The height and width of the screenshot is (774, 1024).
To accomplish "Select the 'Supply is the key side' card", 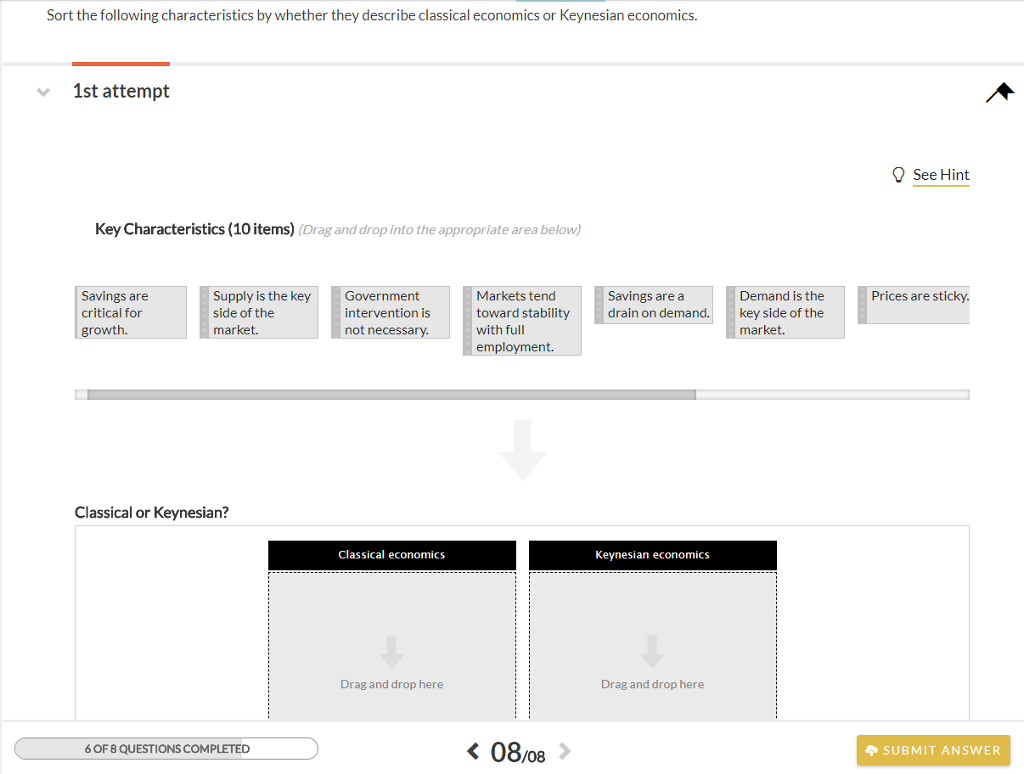I will [x=258, y=311].
